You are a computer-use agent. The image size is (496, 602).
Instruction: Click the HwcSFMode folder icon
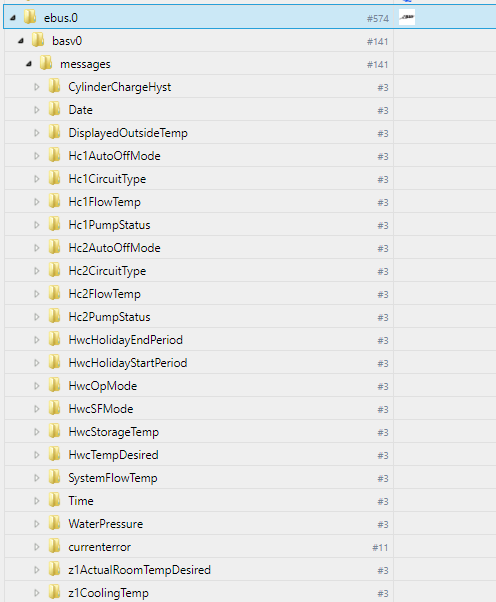tap(55, 408)
